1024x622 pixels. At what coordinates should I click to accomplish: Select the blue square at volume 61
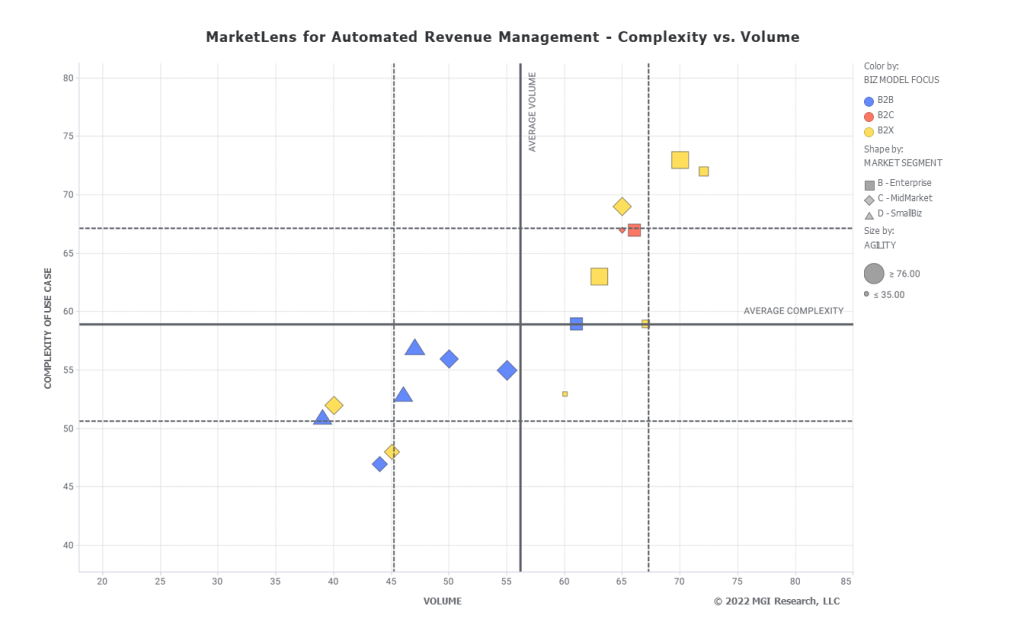(x=576, y=324)
